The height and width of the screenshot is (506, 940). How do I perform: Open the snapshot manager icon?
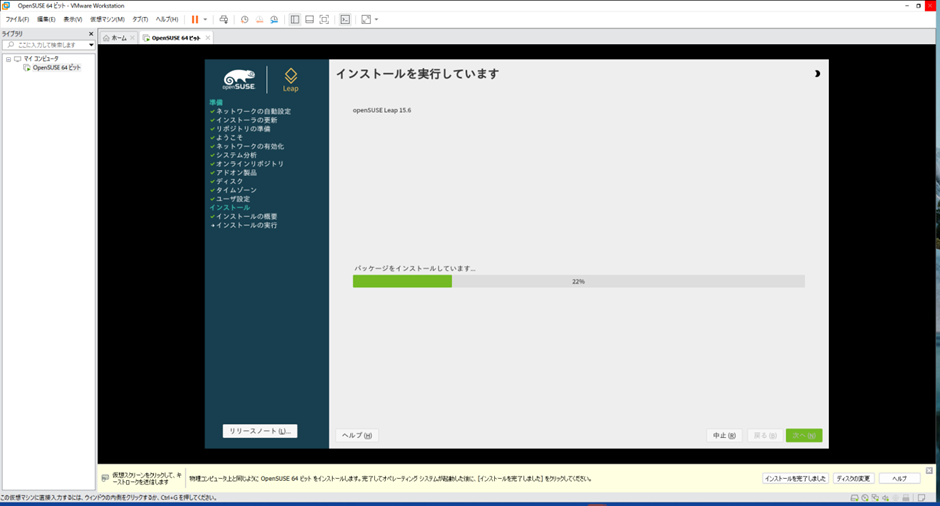click(x=274, y=19)
